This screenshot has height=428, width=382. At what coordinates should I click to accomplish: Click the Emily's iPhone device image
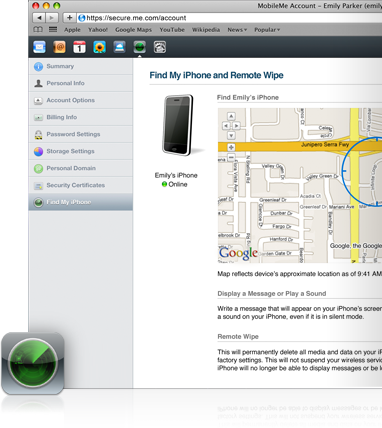click(179, 125)
